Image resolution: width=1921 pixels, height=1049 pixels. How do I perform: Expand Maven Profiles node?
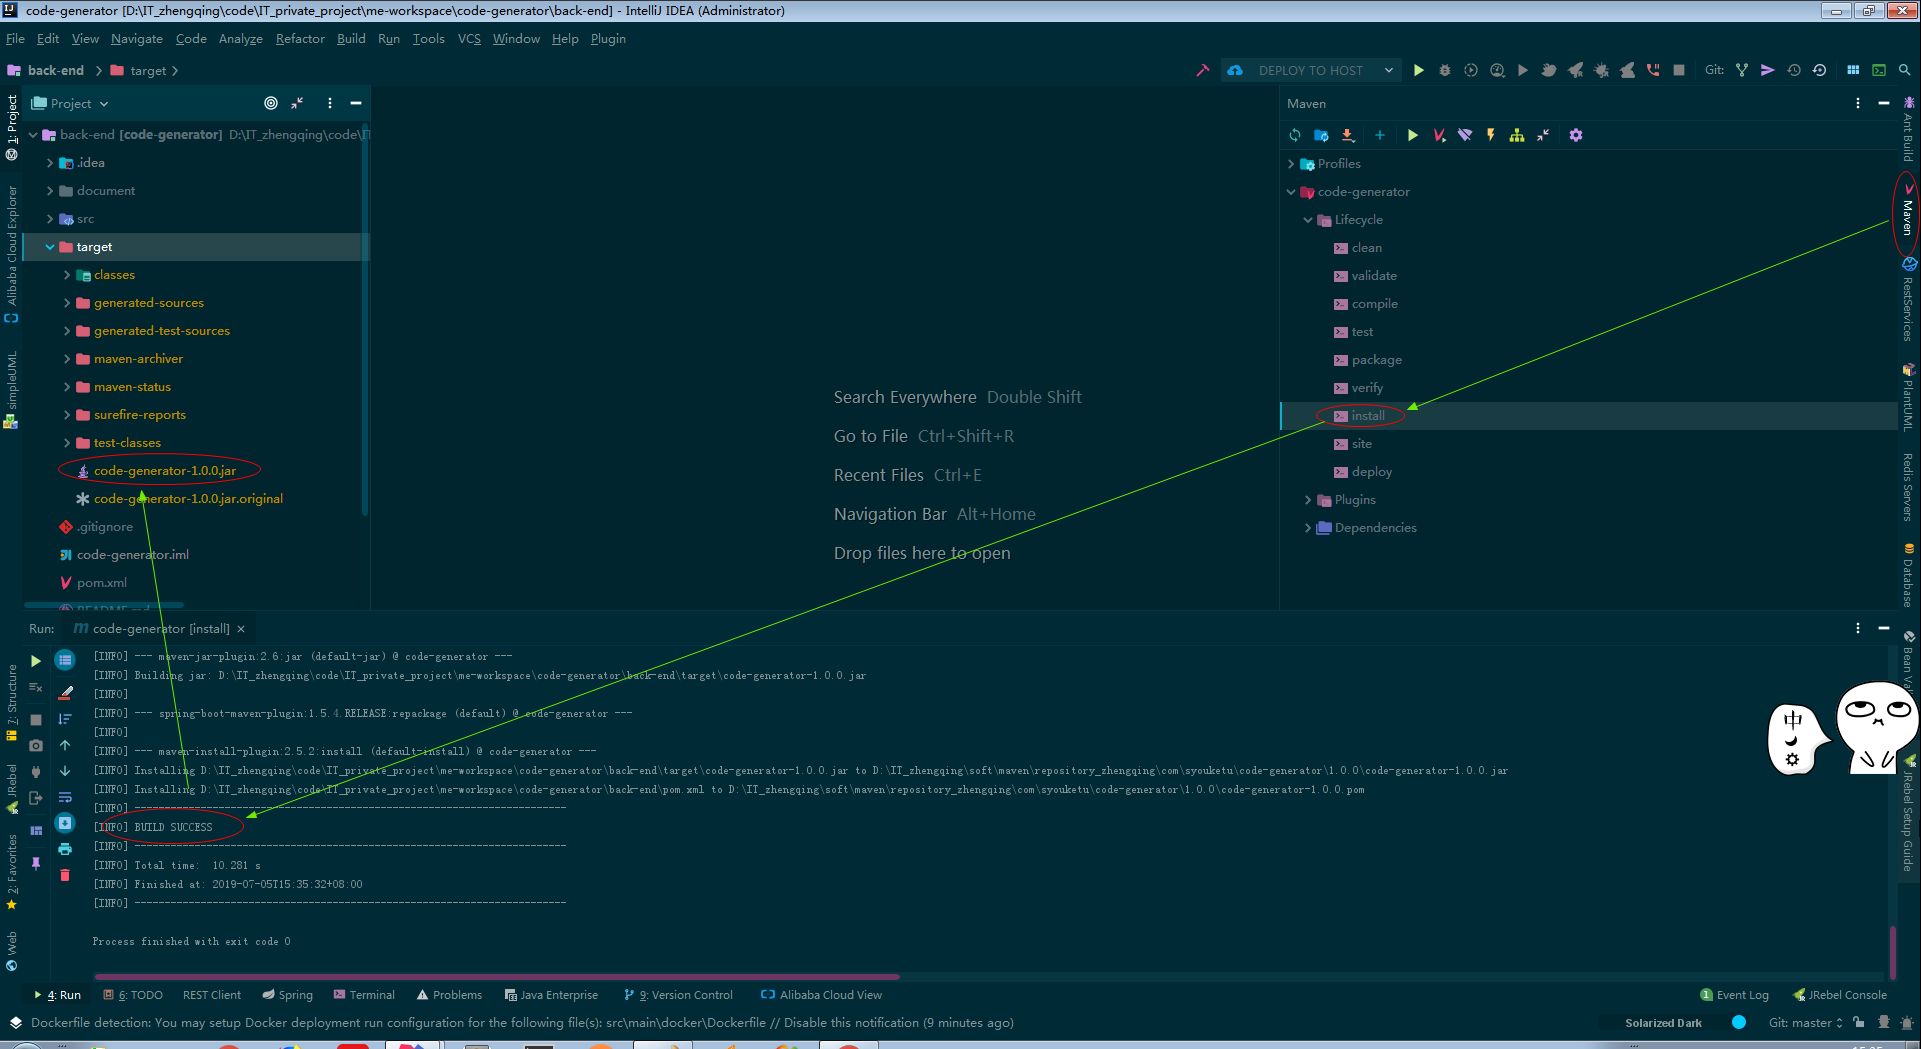pyautogui.click(x=1291, y=164)
